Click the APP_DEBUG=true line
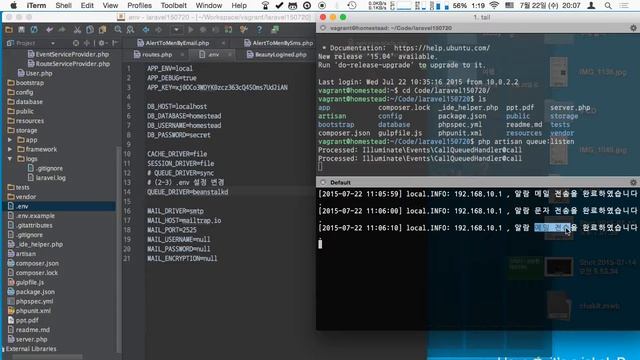 (x=172, y=78)
